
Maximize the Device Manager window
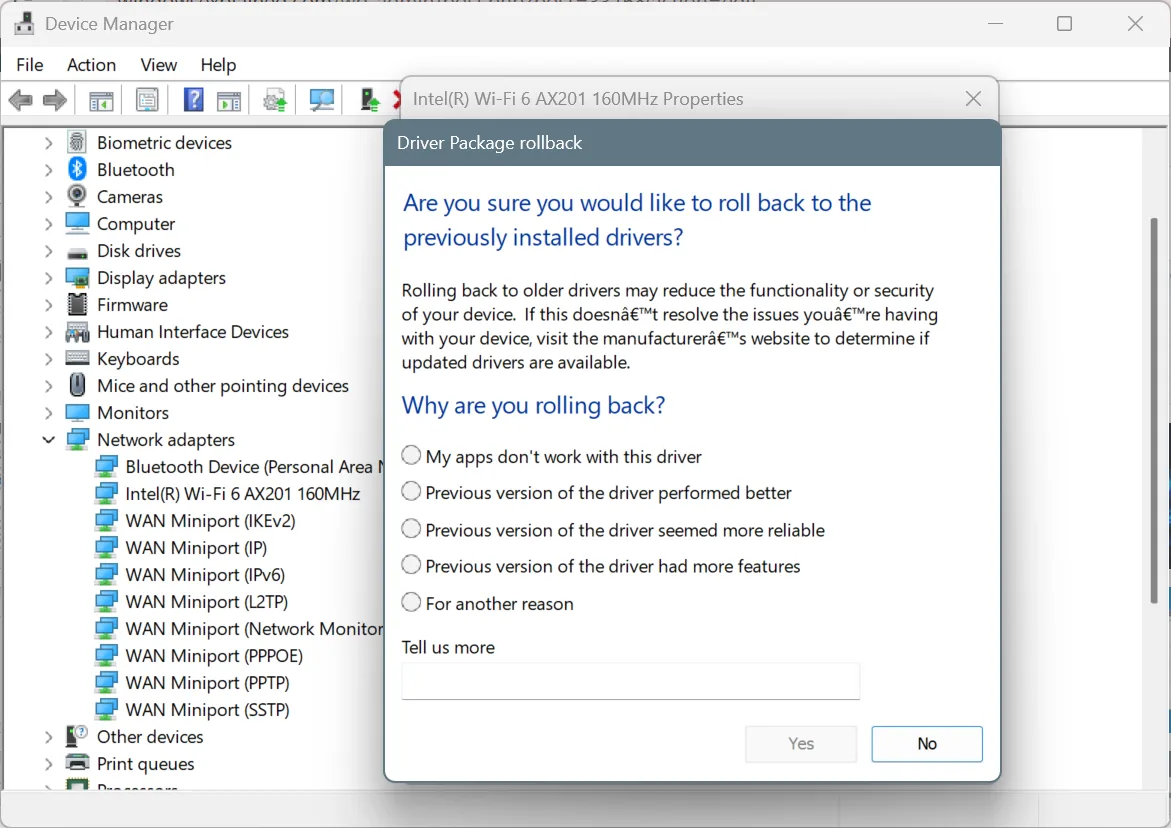pos(1064,24)
